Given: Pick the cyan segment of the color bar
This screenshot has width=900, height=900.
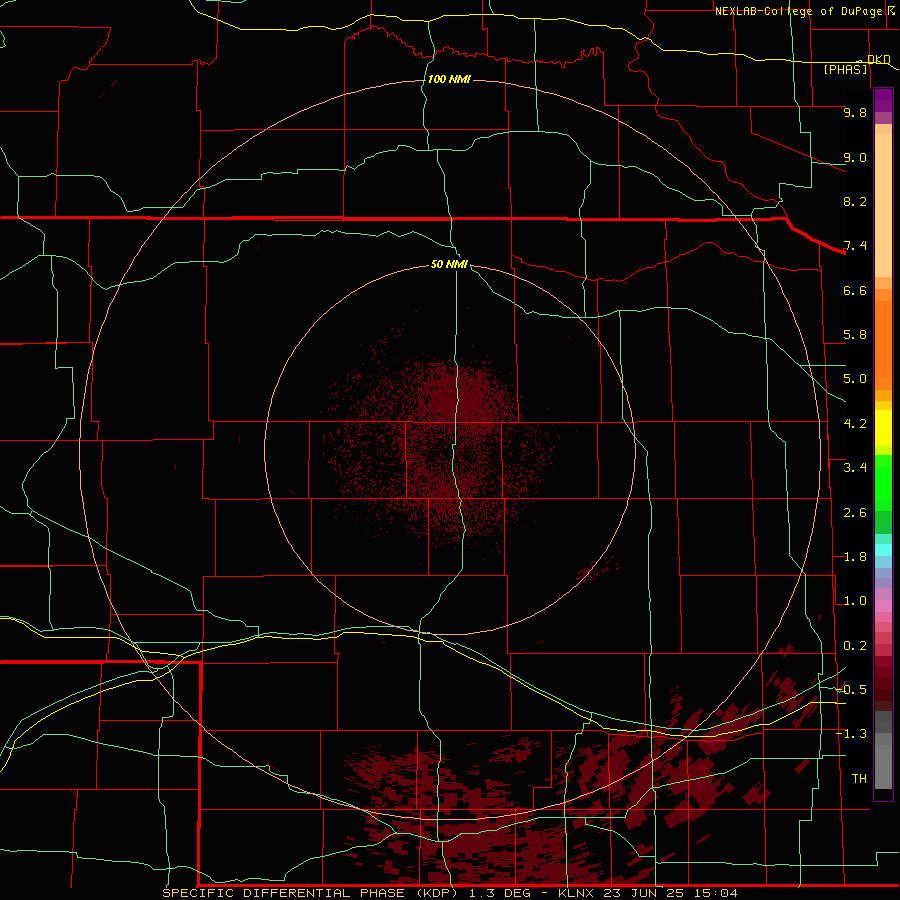Looking at the screenshot, I should 883,550.
